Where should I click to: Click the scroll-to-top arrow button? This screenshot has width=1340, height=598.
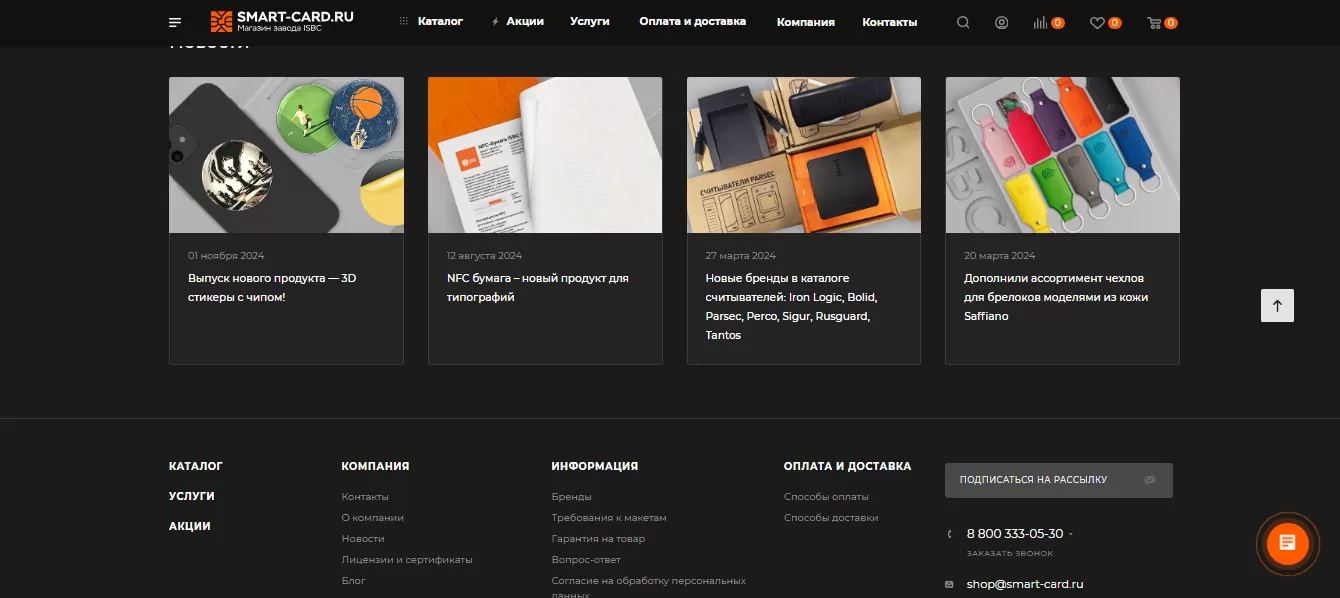point(1277,306)
